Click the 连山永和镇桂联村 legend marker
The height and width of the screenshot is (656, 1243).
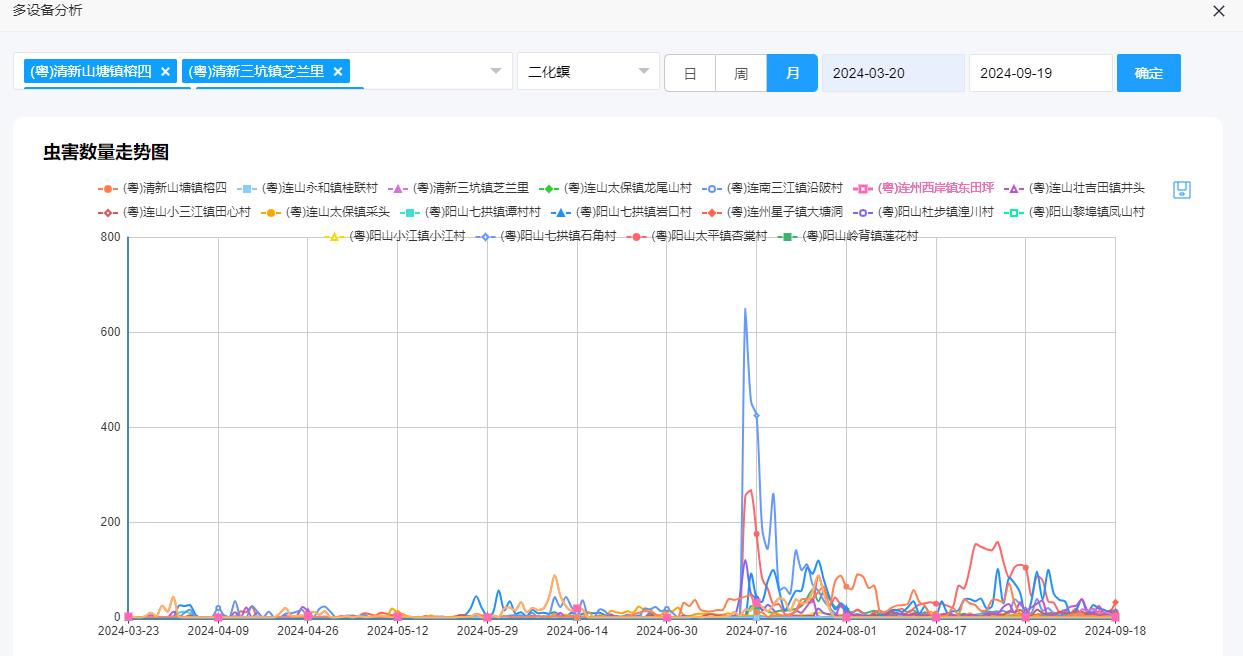coord(248,188)
